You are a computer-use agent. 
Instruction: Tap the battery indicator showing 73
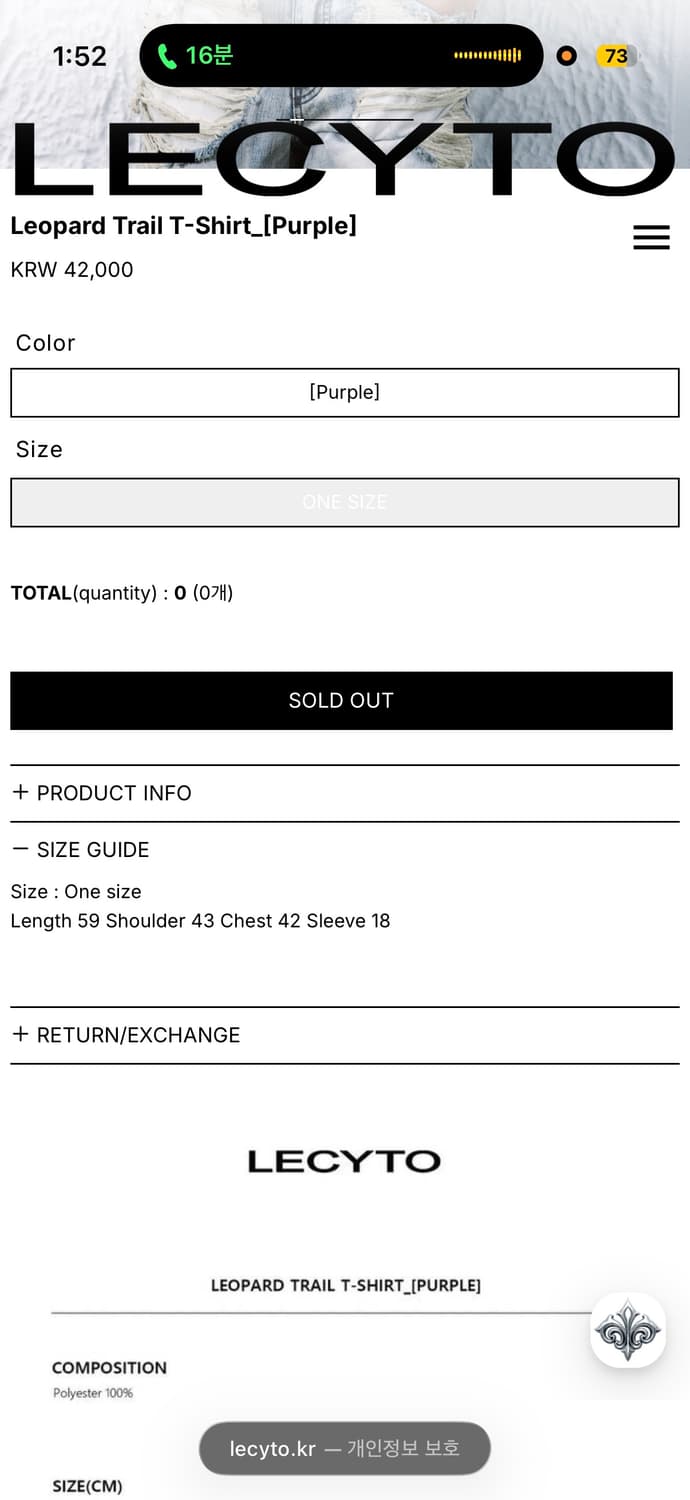(x=617, y=56)
